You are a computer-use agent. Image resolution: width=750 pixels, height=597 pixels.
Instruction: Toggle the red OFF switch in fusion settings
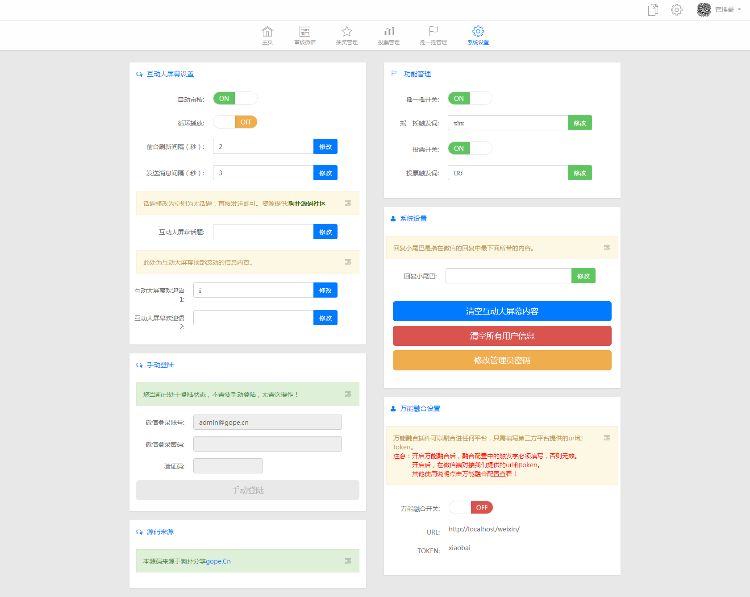coord(471,508)
